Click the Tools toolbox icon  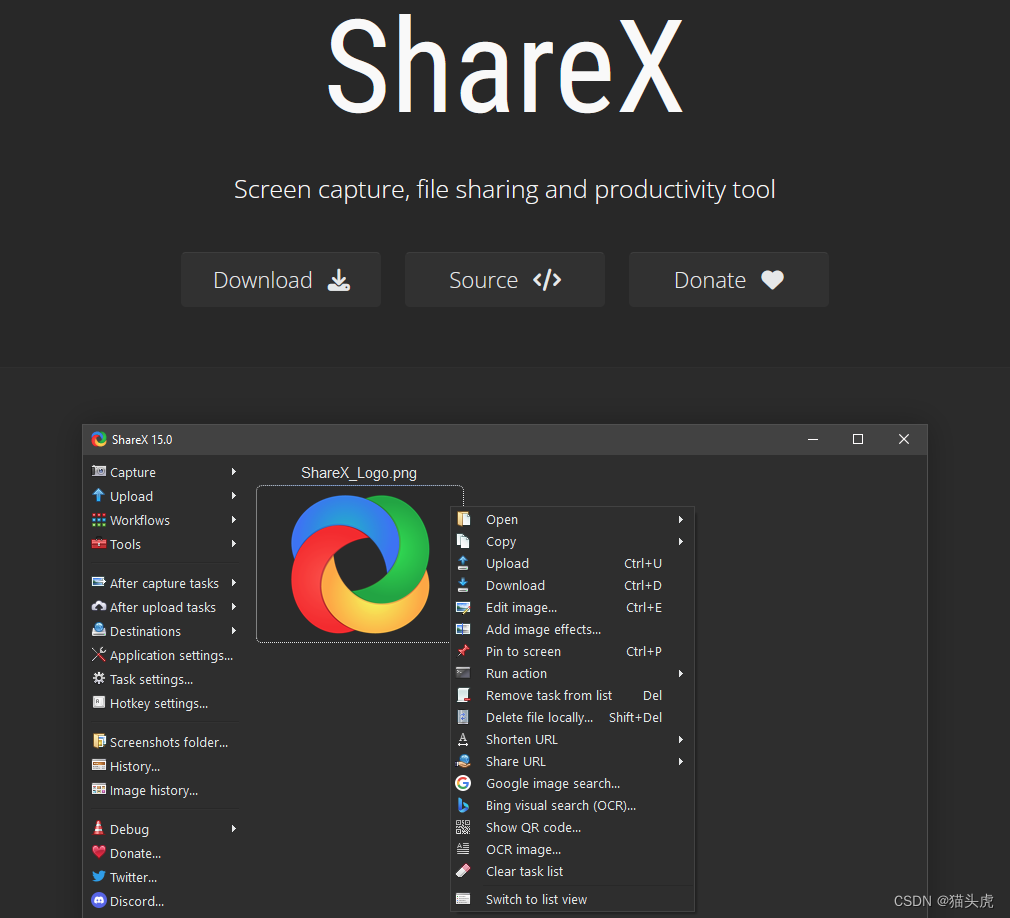[x=99, y=543]
